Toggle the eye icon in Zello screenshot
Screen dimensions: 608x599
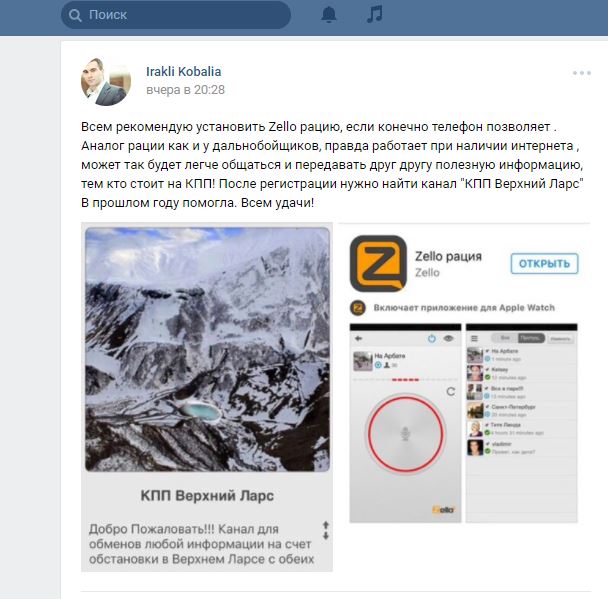(x=449, y=338)
